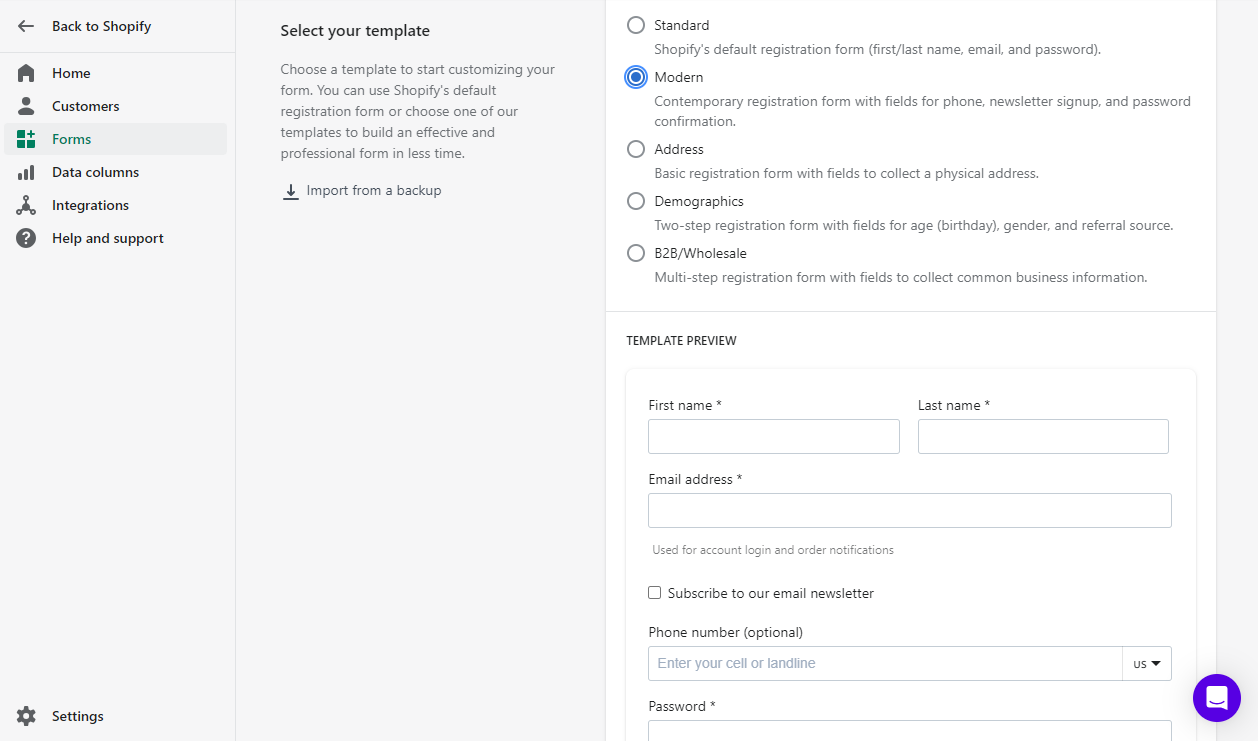Viewport: 1258px width, 741px height.
Task: Select the Standard template radio button
Action: click(636, 25)
